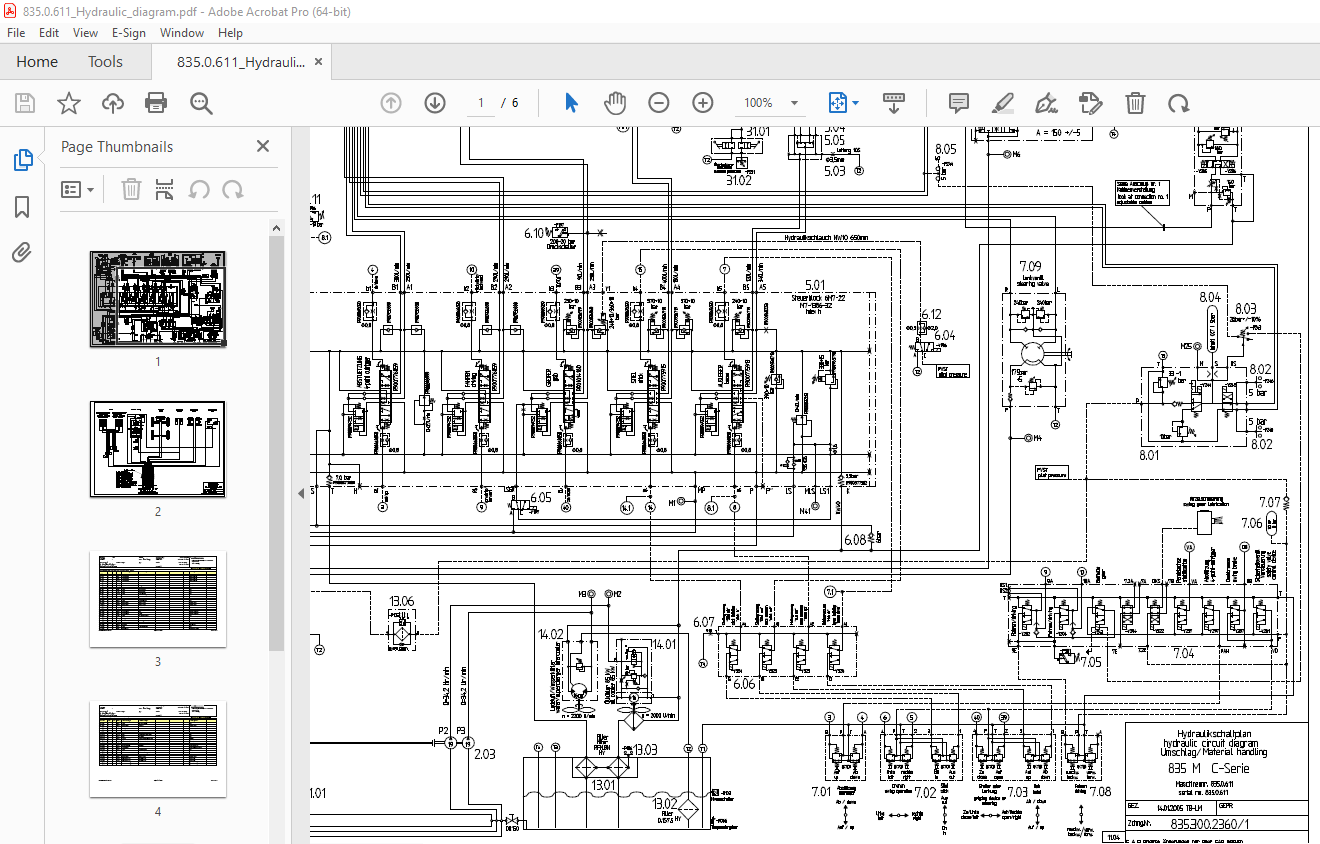This screenshot has width=1320, height=844.
Task: Click label 14.02 on the diagram
Action: coord(551,634)
